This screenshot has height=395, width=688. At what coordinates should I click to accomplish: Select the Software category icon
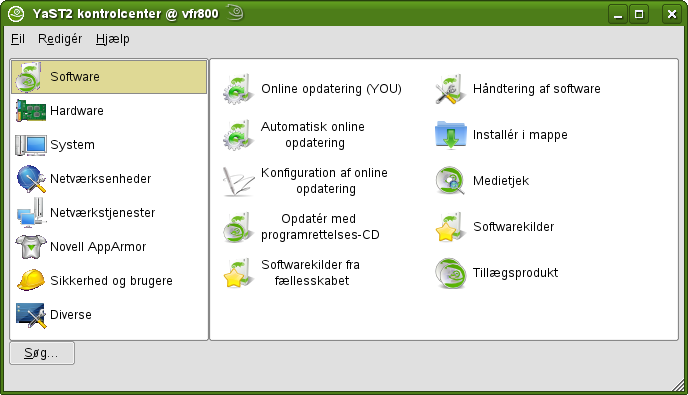point(29,77)
